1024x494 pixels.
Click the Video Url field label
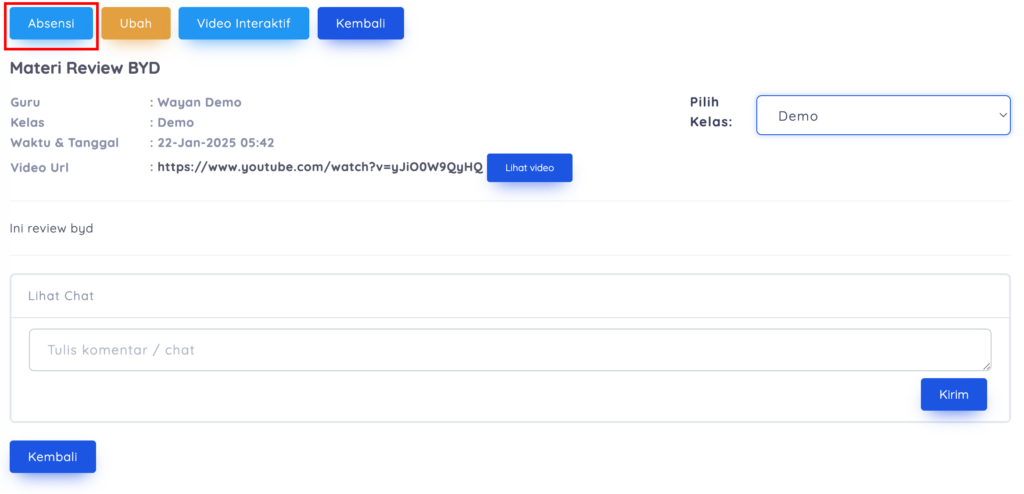tap(39, 167)
